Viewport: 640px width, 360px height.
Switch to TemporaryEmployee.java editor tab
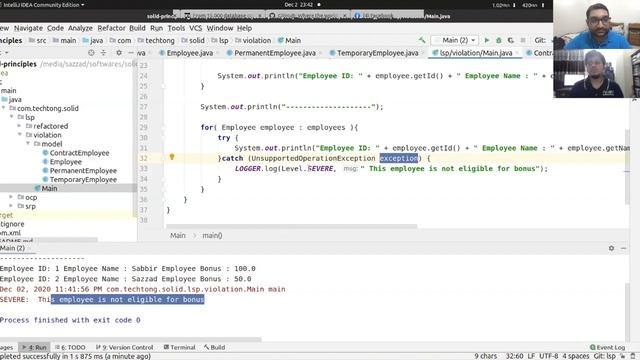point(377,53)
